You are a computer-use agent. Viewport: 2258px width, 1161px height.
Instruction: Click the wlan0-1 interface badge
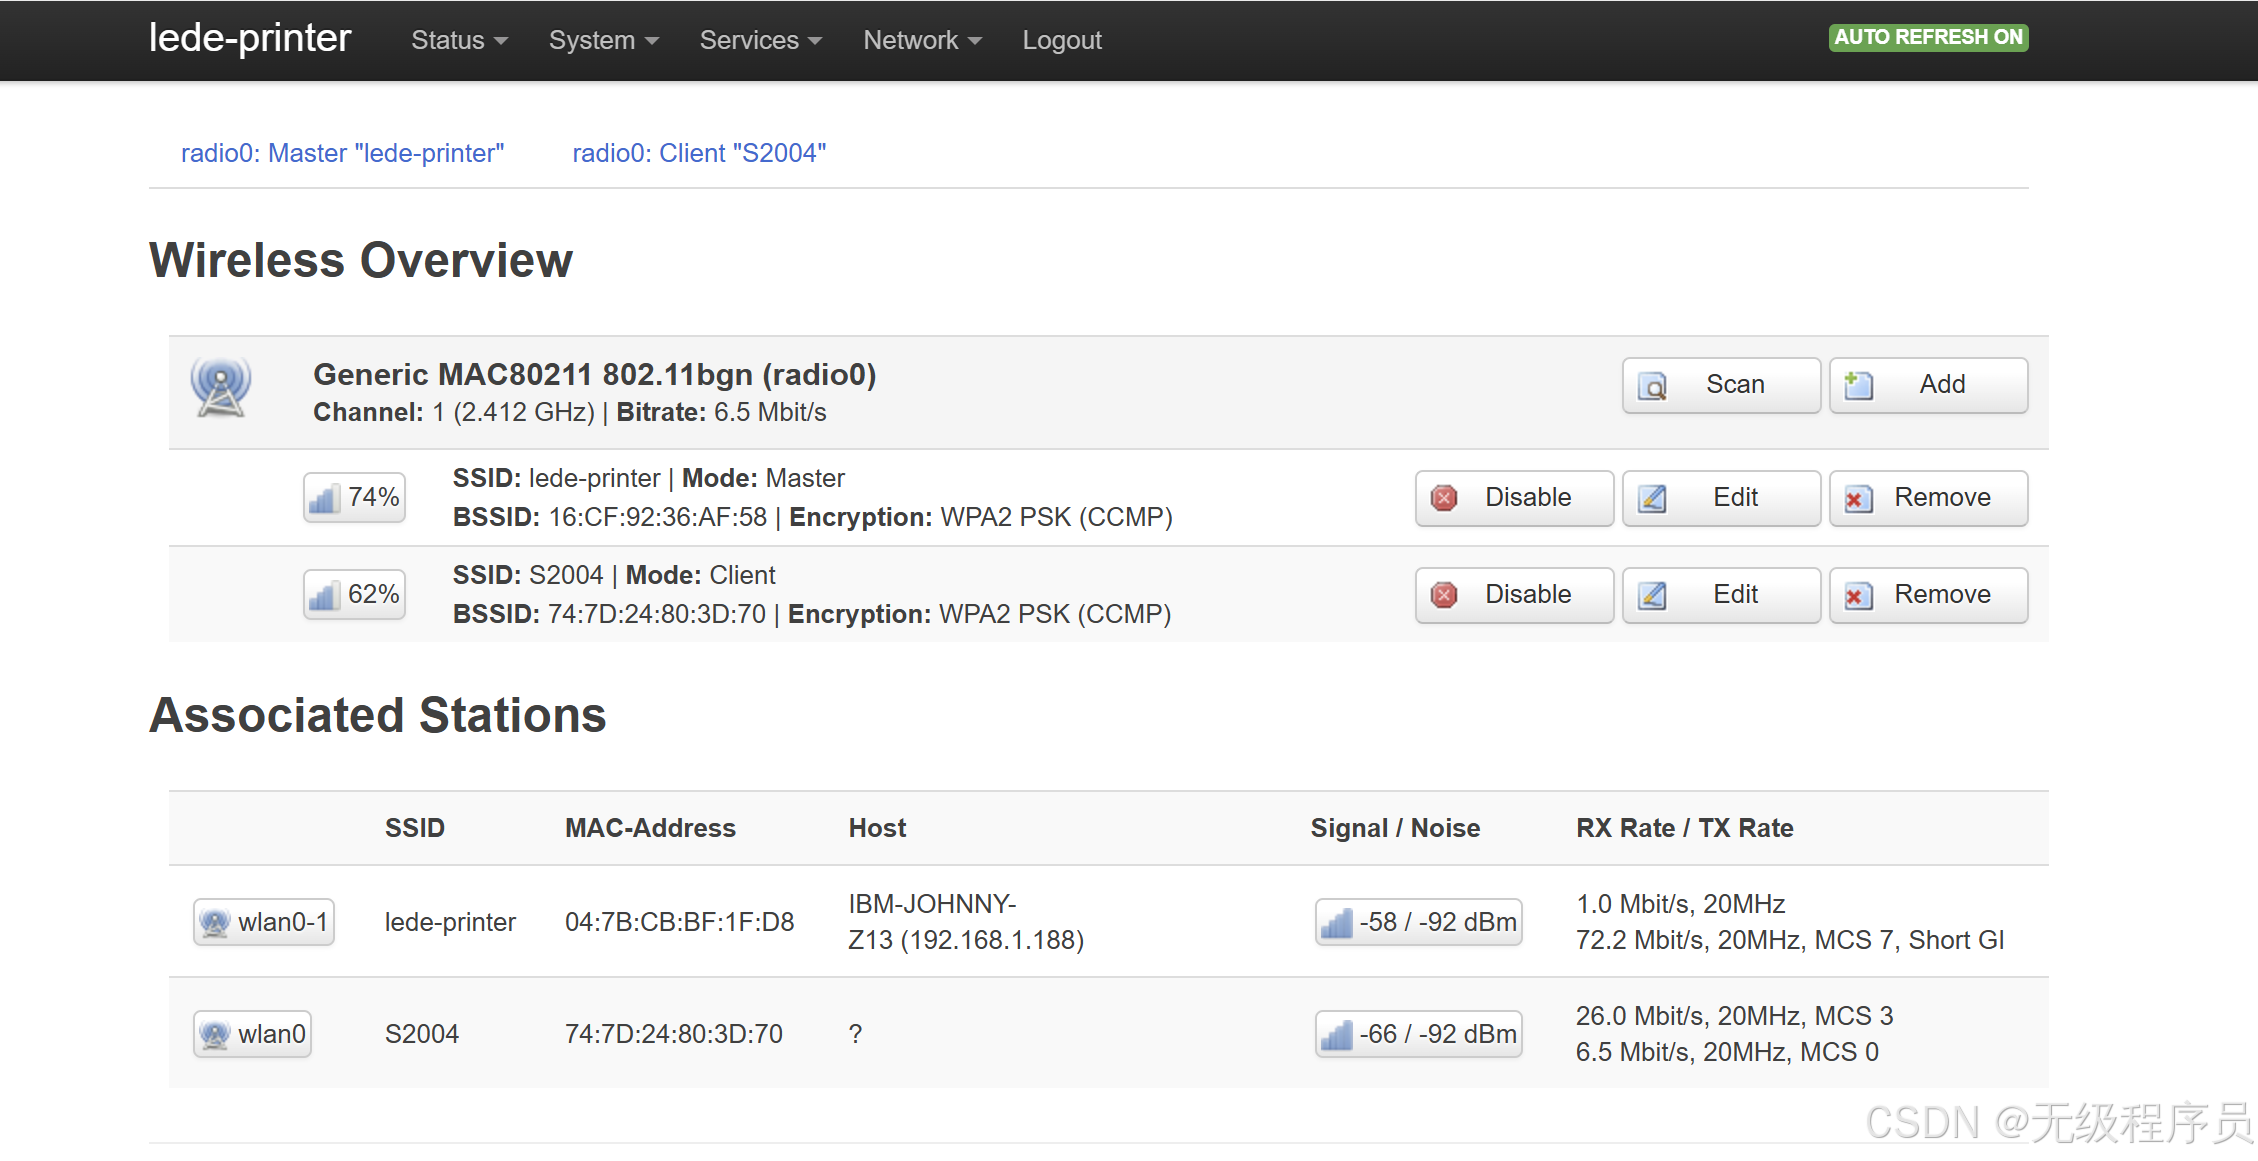[264, 922]
